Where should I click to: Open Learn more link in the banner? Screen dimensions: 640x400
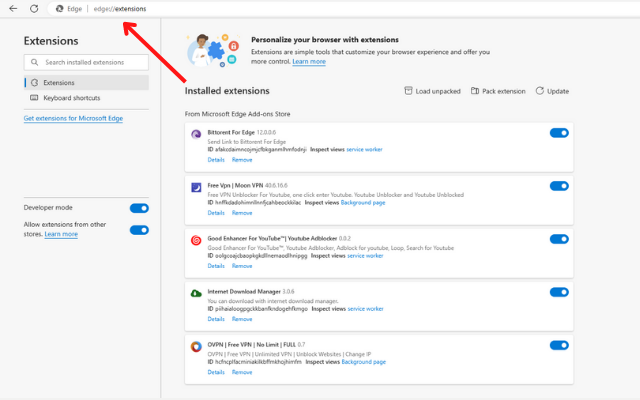pos(309,61)
